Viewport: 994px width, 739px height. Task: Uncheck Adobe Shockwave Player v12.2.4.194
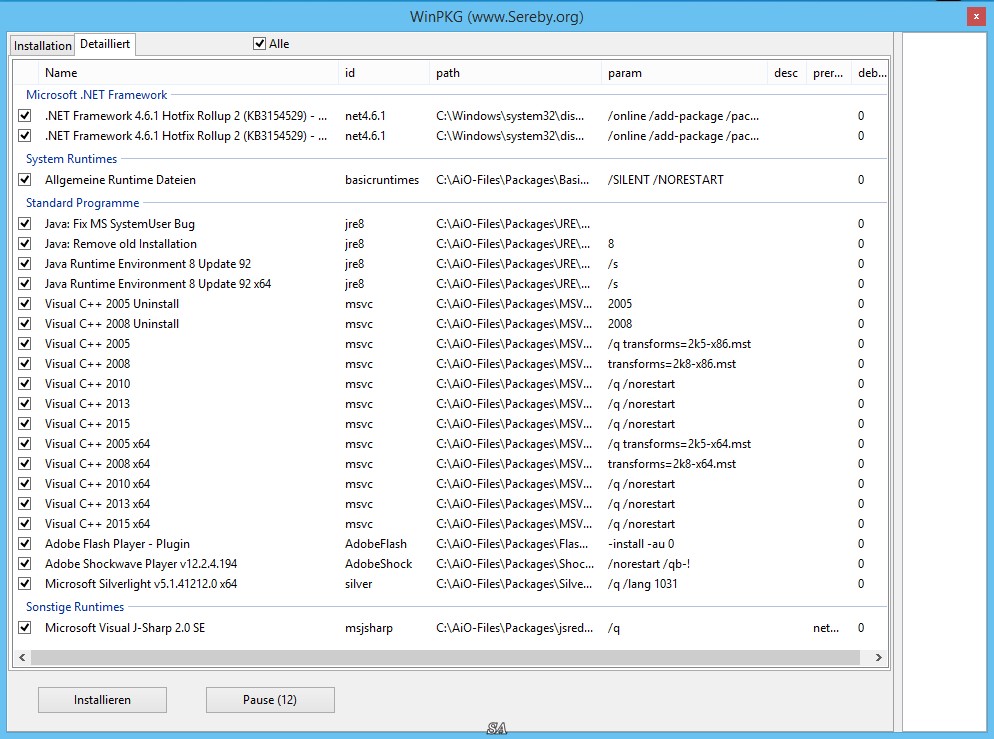25,564
